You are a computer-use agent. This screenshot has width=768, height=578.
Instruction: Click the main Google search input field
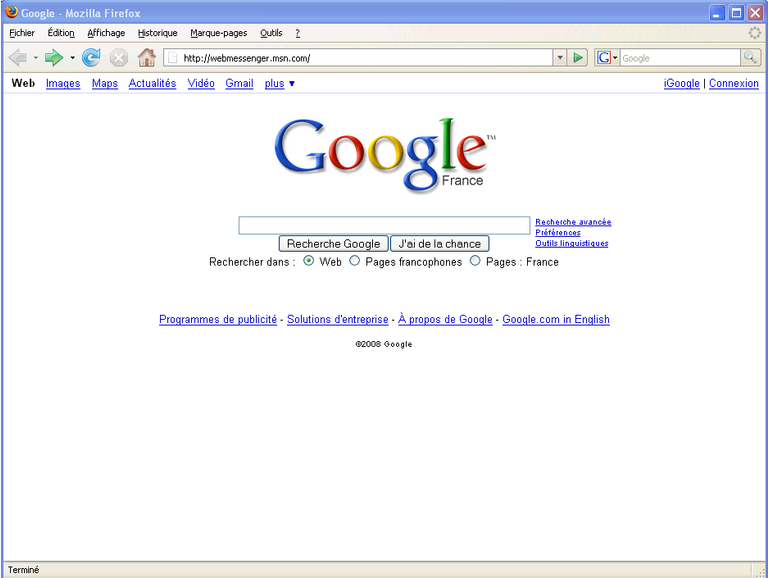click(x=384, y=225)
